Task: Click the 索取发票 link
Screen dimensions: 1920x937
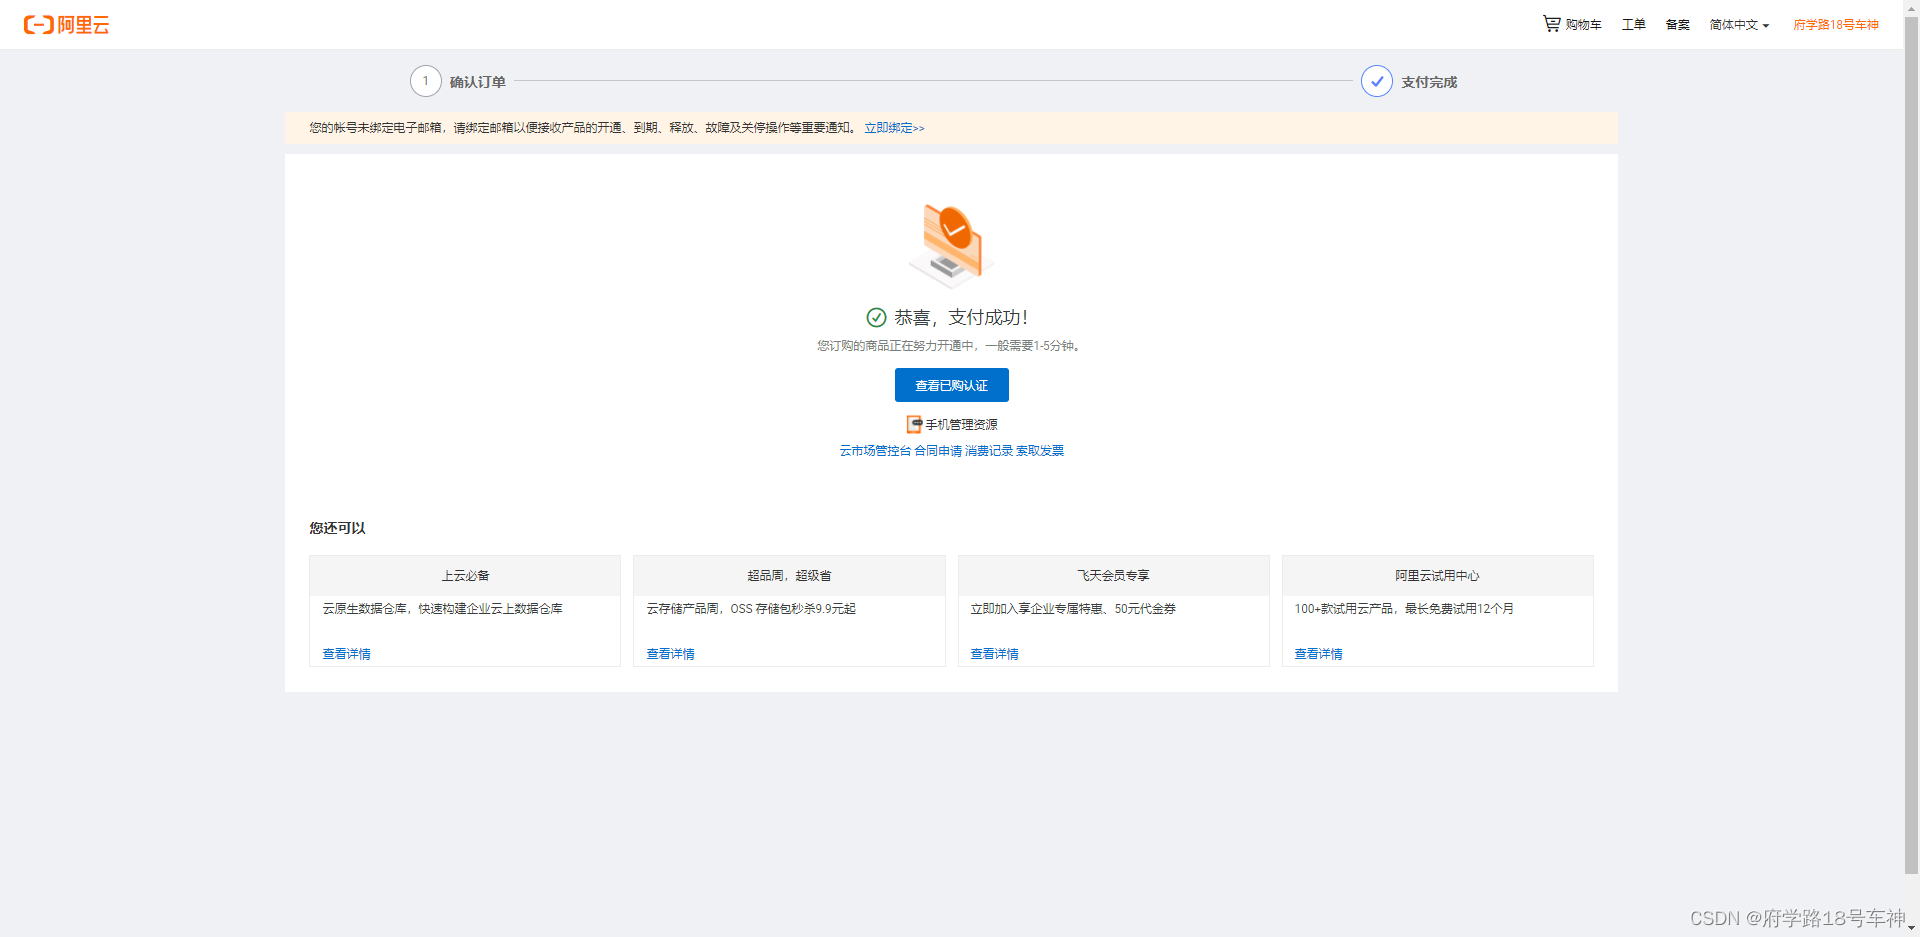Action: coord(1039,451)
